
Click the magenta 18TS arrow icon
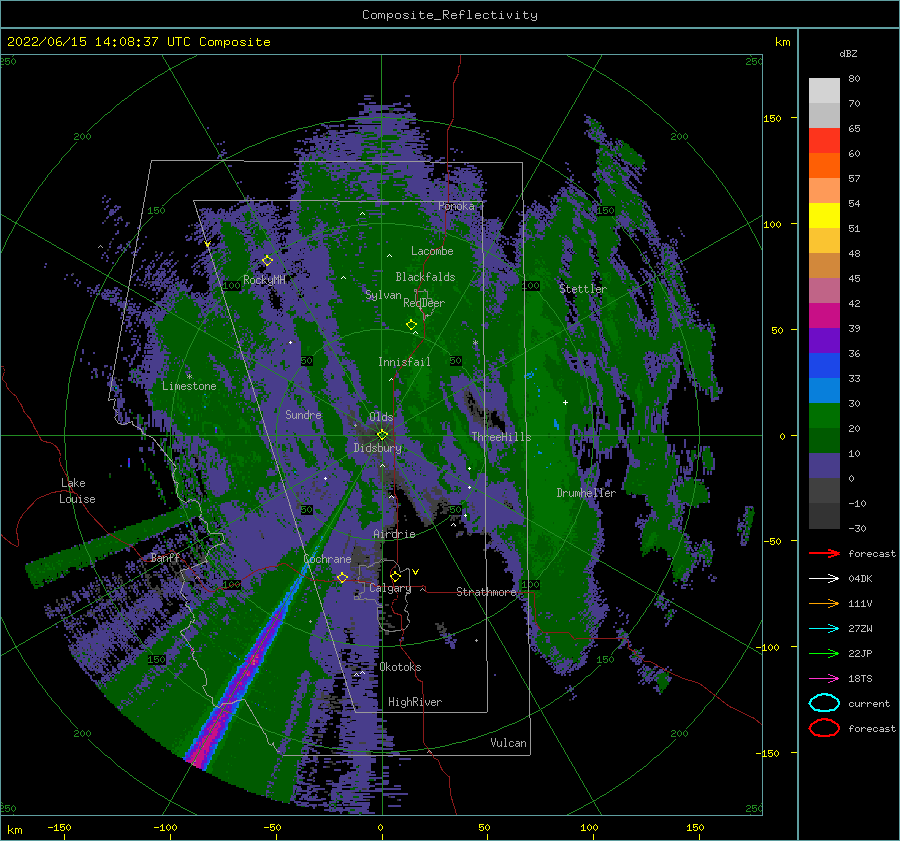pos(824,679)
